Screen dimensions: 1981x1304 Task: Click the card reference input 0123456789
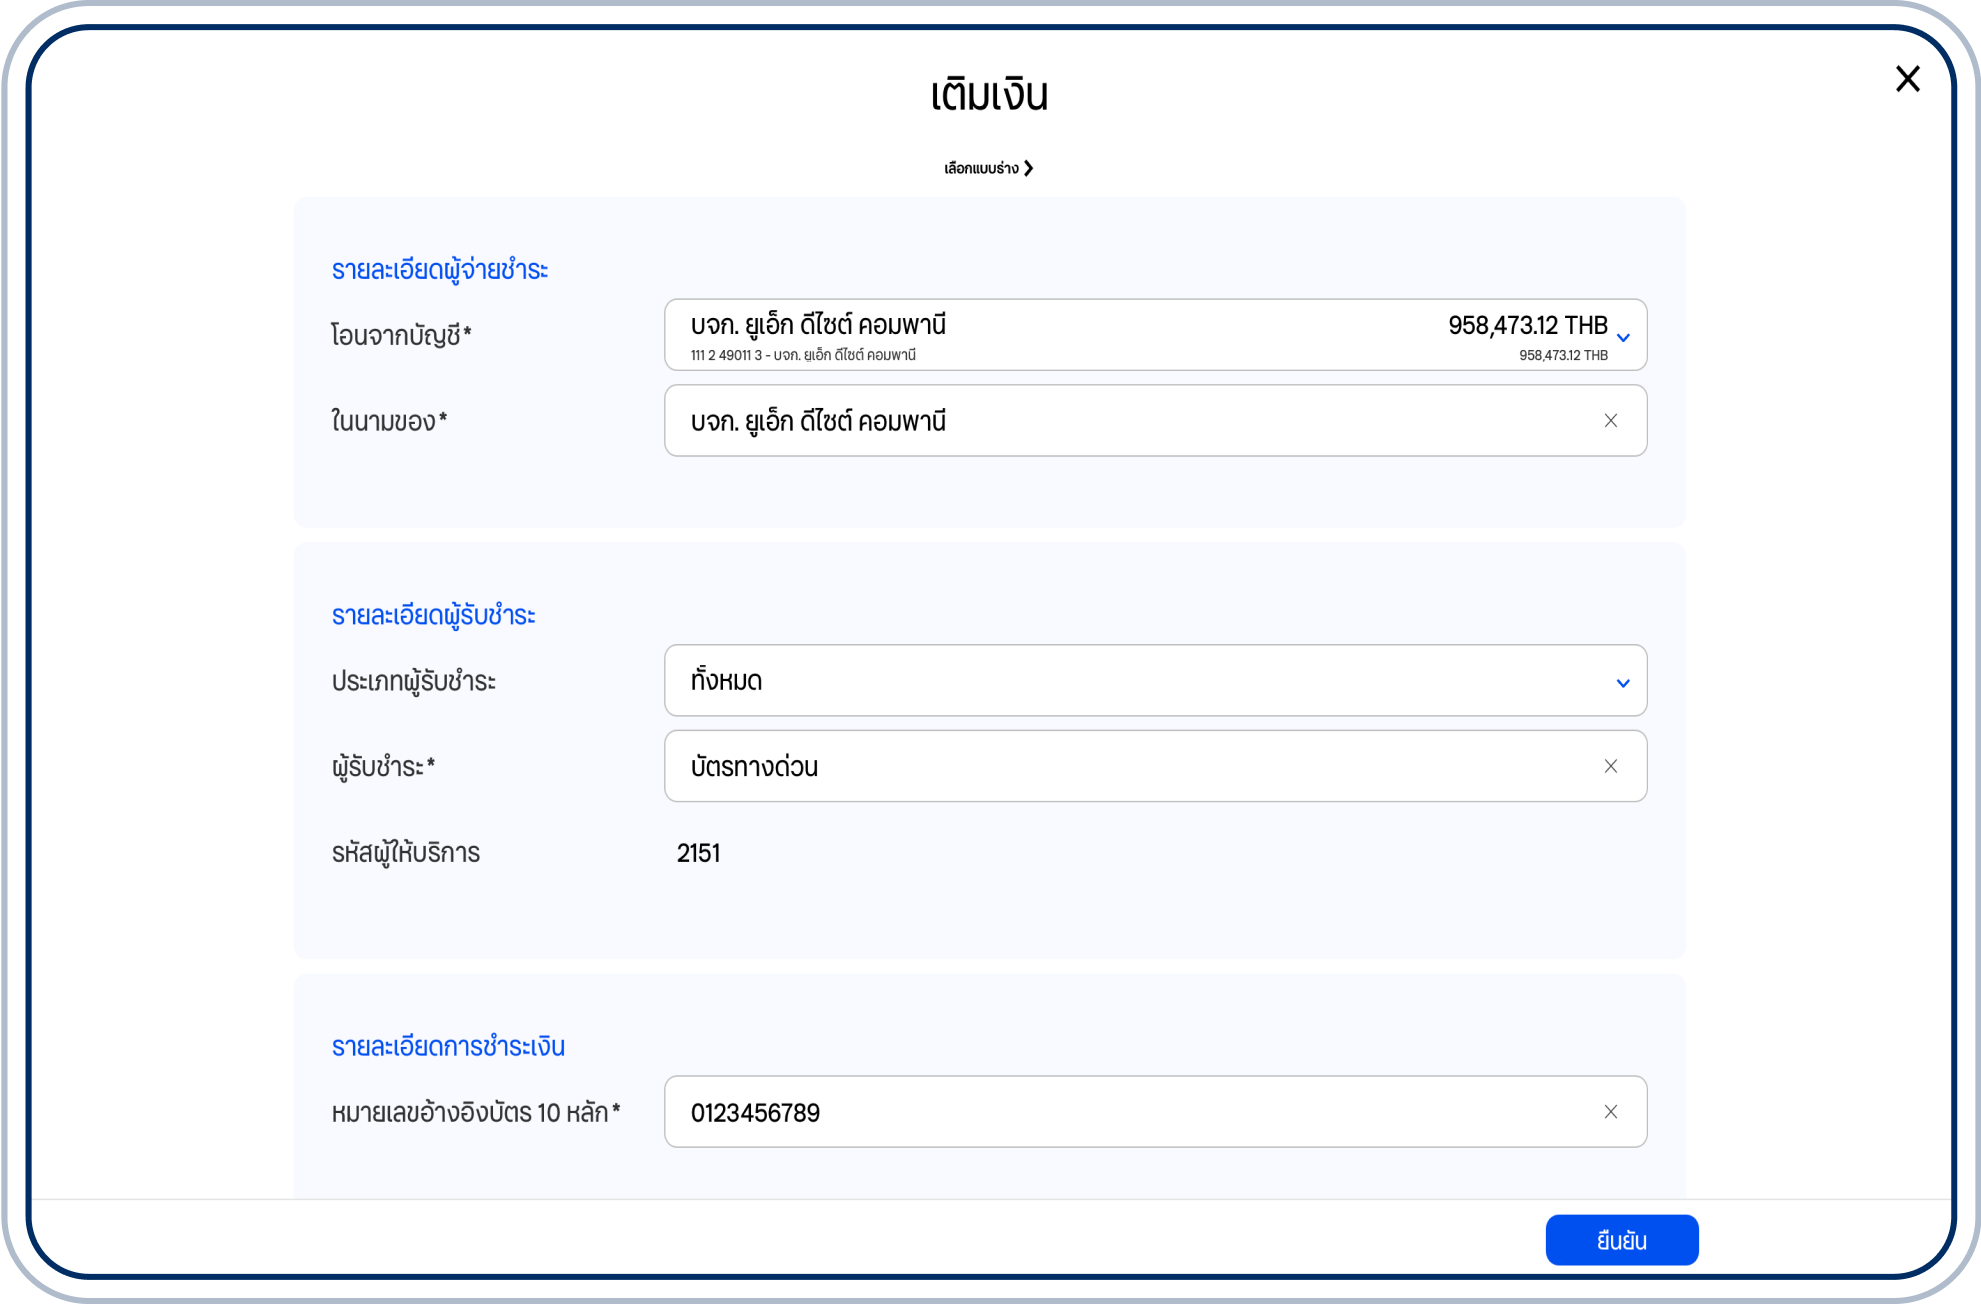pos(1155,1112)
